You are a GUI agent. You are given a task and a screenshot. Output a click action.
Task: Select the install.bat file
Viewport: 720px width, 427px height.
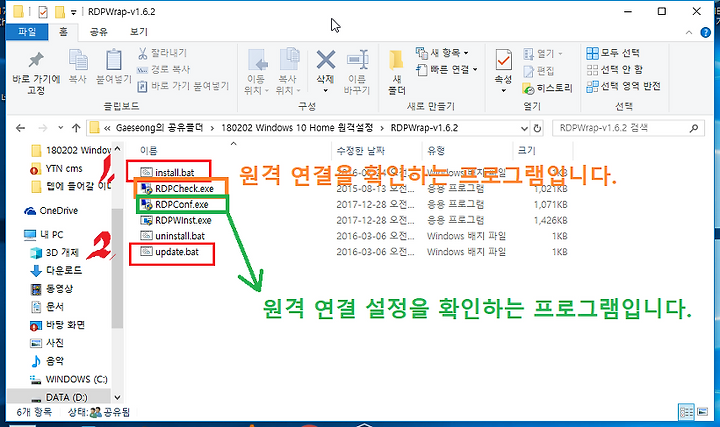click(174, 173)
